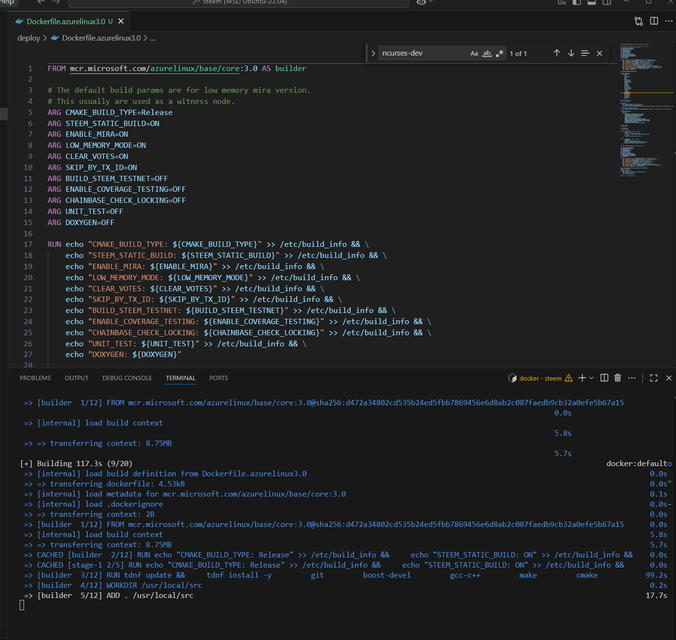This screenshot has width=676, height=640.
Task: Click the deploy breadcrumb folder
Action: point(28,38)
